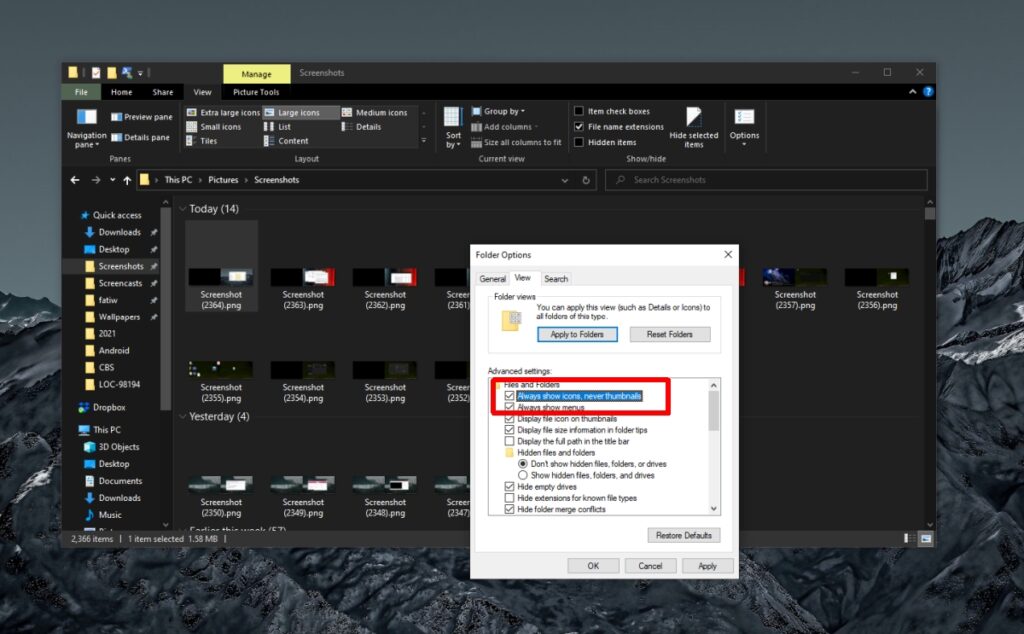Click the Refresh icon beside address bar
1024x634 pixels.
pos(587,180)
